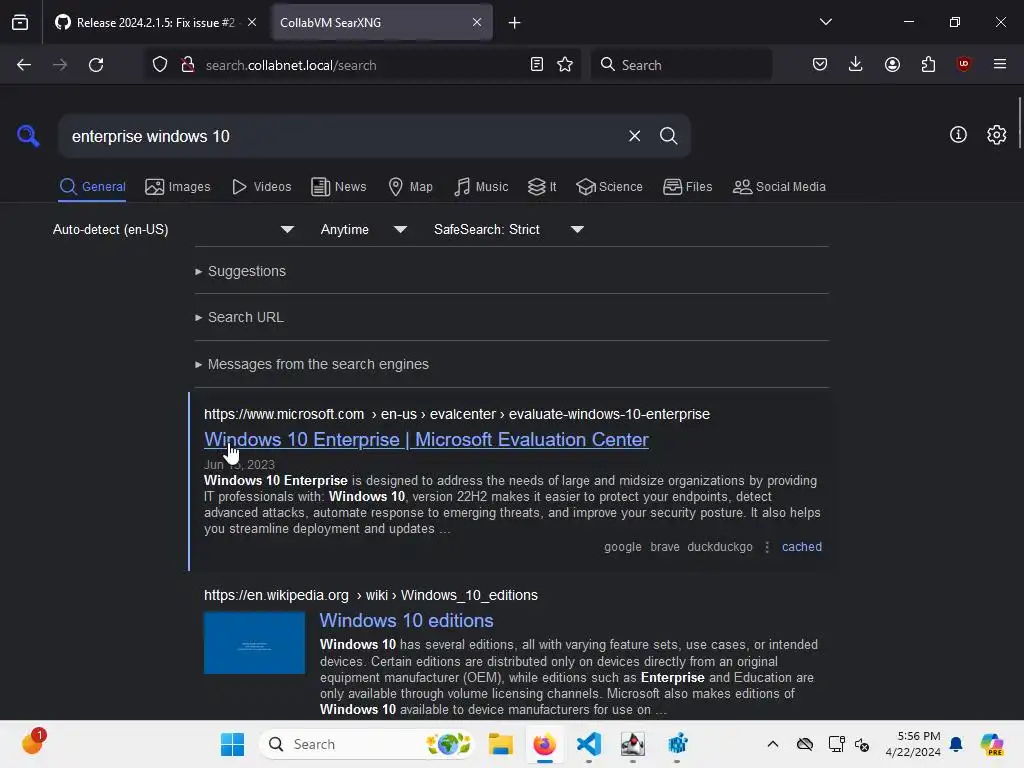Switch to Map category
1024x768 pixels.
pyautogui.click(x=411, y=187)
